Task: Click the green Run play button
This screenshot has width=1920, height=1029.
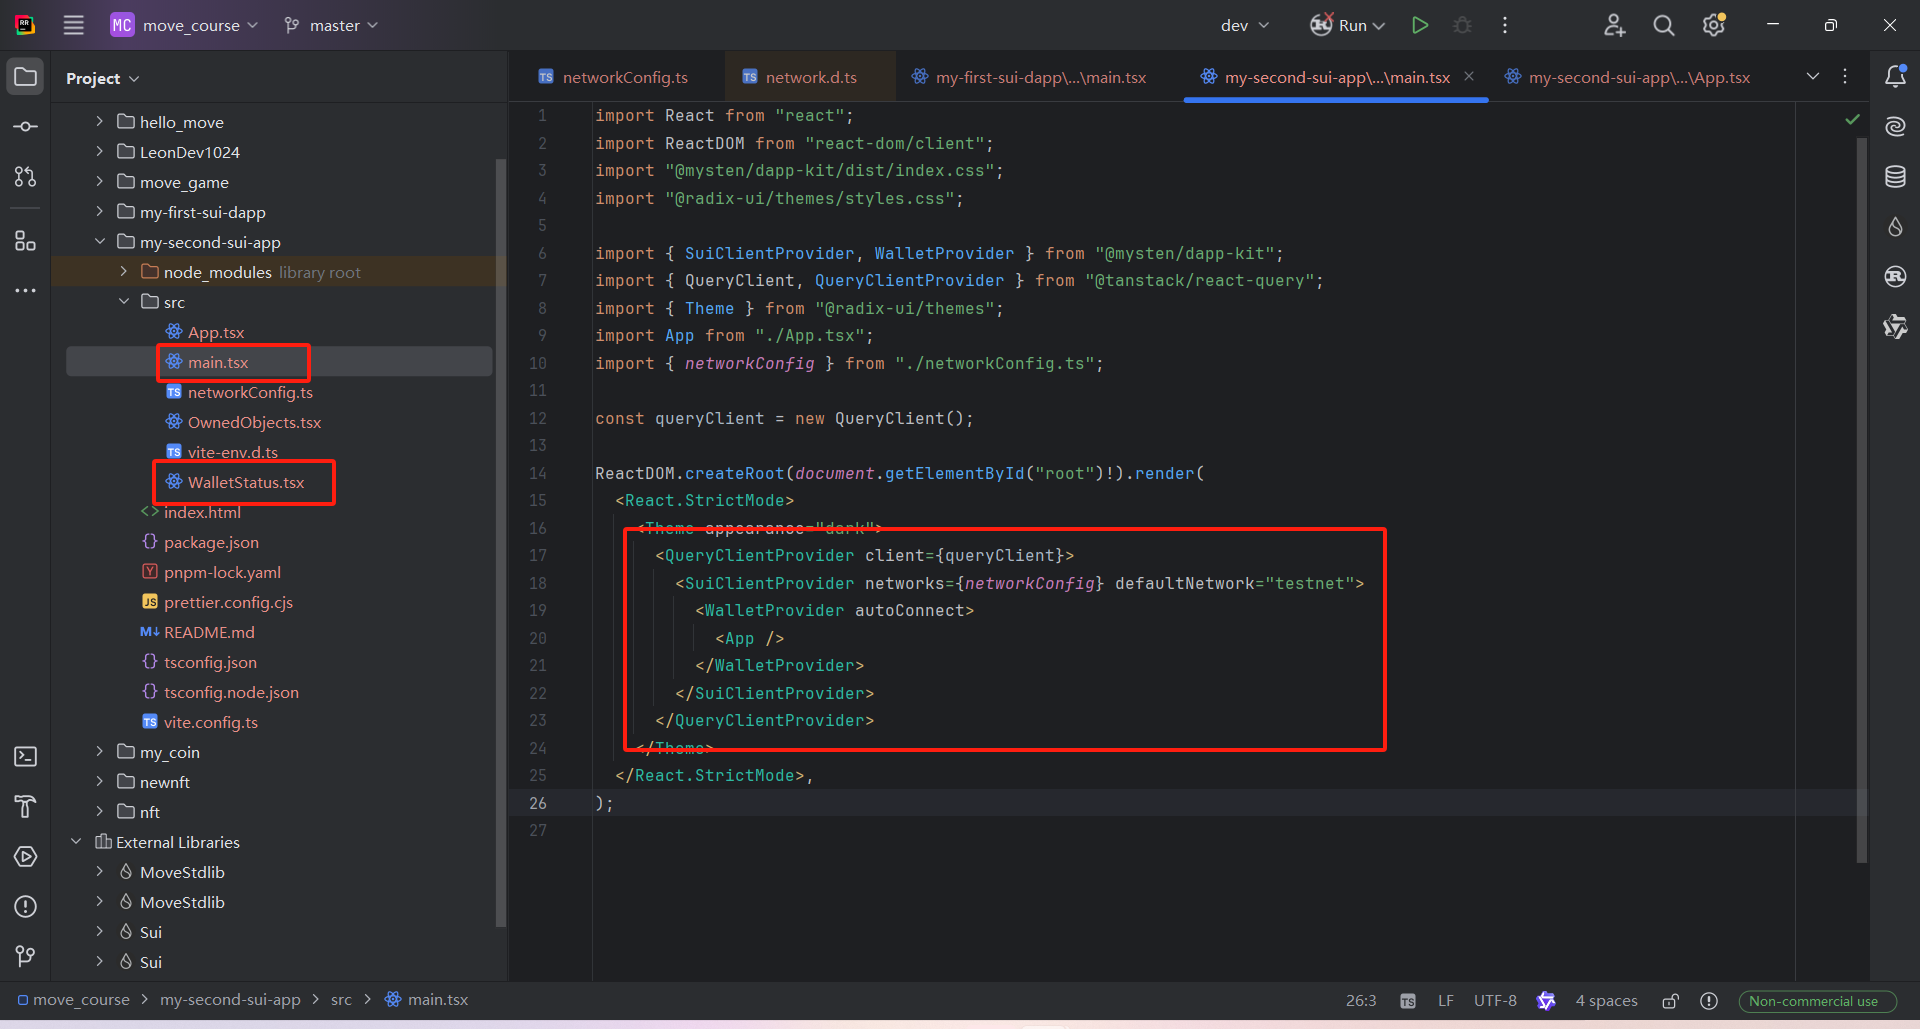Action: pyautogui.click(x=1419, y=25)
